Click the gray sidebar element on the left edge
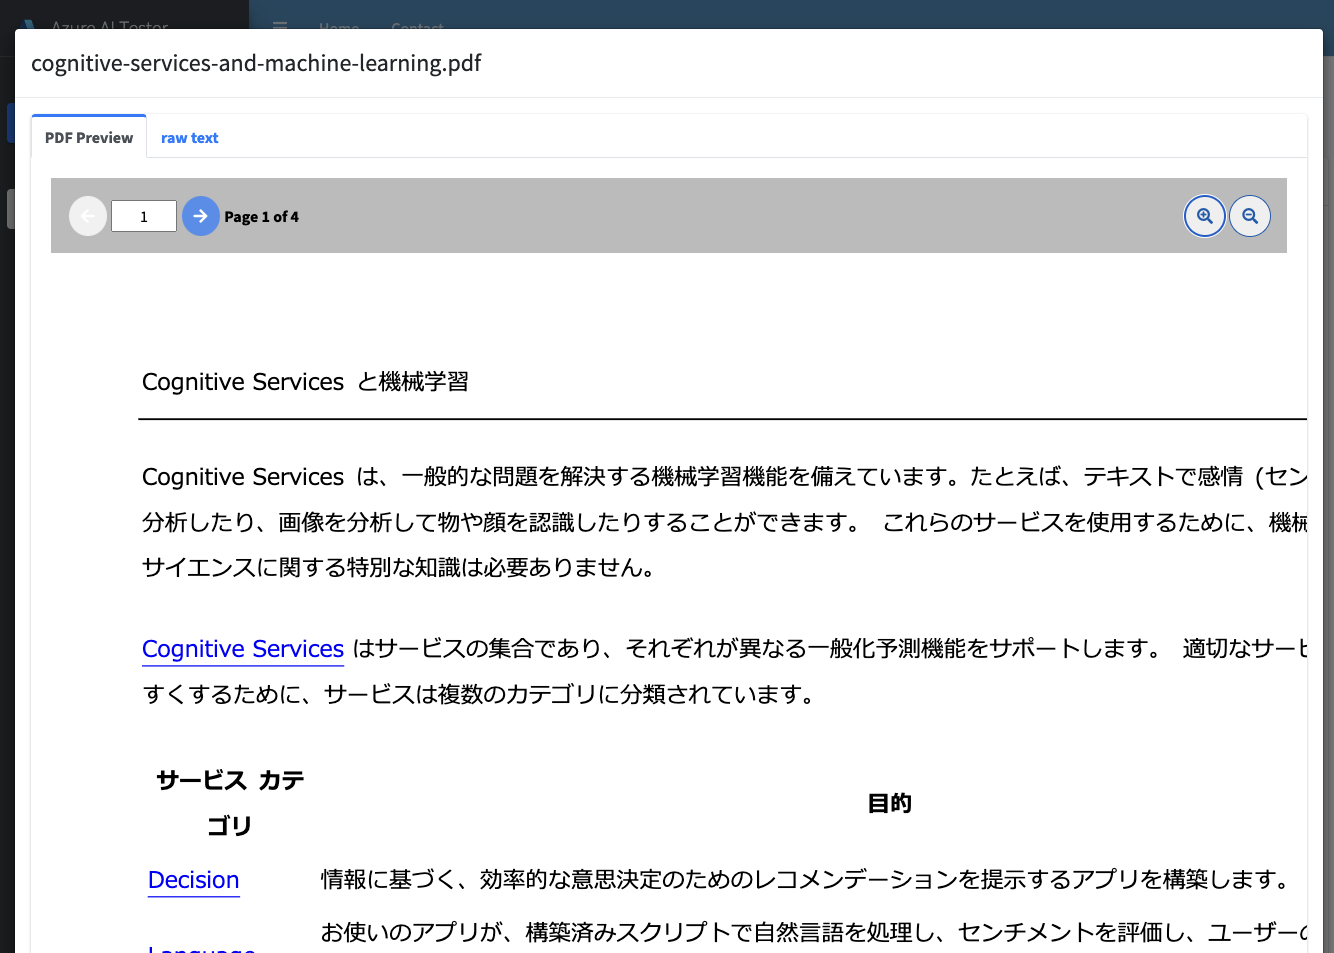 pyautogui.click(x=13, y=208)
